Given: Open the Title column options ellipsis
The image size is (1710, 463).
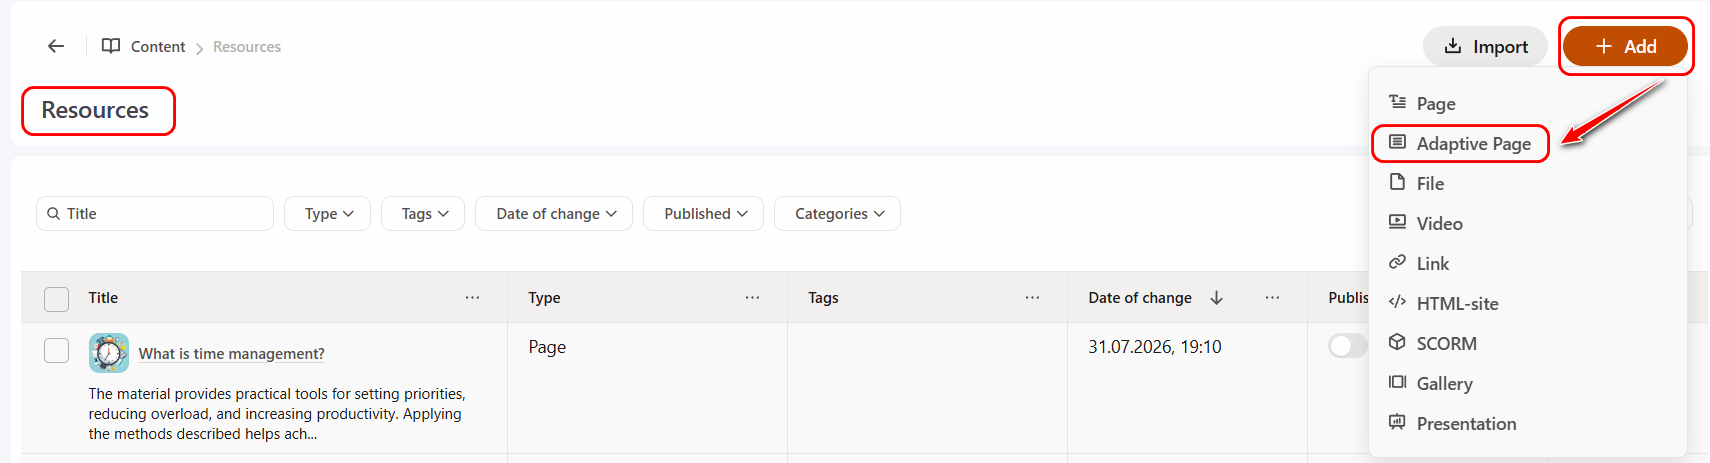Looking at the screenshot, I should (x=472, y=298).
